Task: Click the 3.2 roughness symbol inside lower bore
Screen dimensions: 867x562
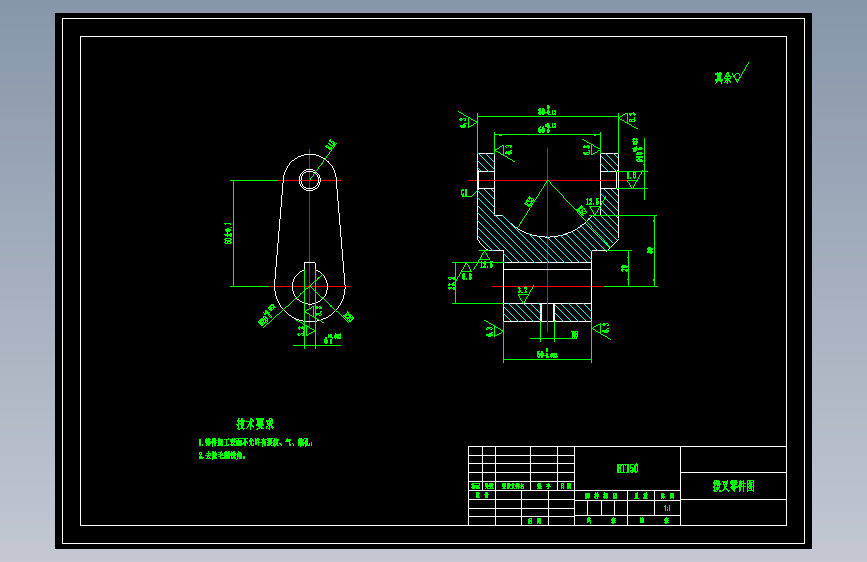Action: (x=524, y=293)
